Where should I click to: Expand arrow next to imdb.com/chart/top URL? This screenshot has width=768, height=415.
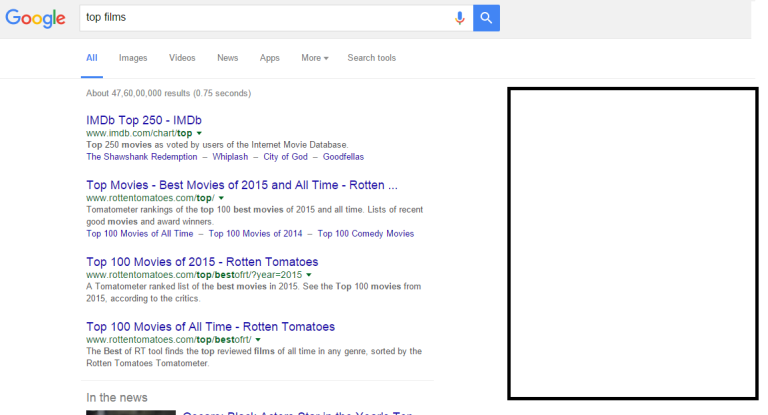199,133
